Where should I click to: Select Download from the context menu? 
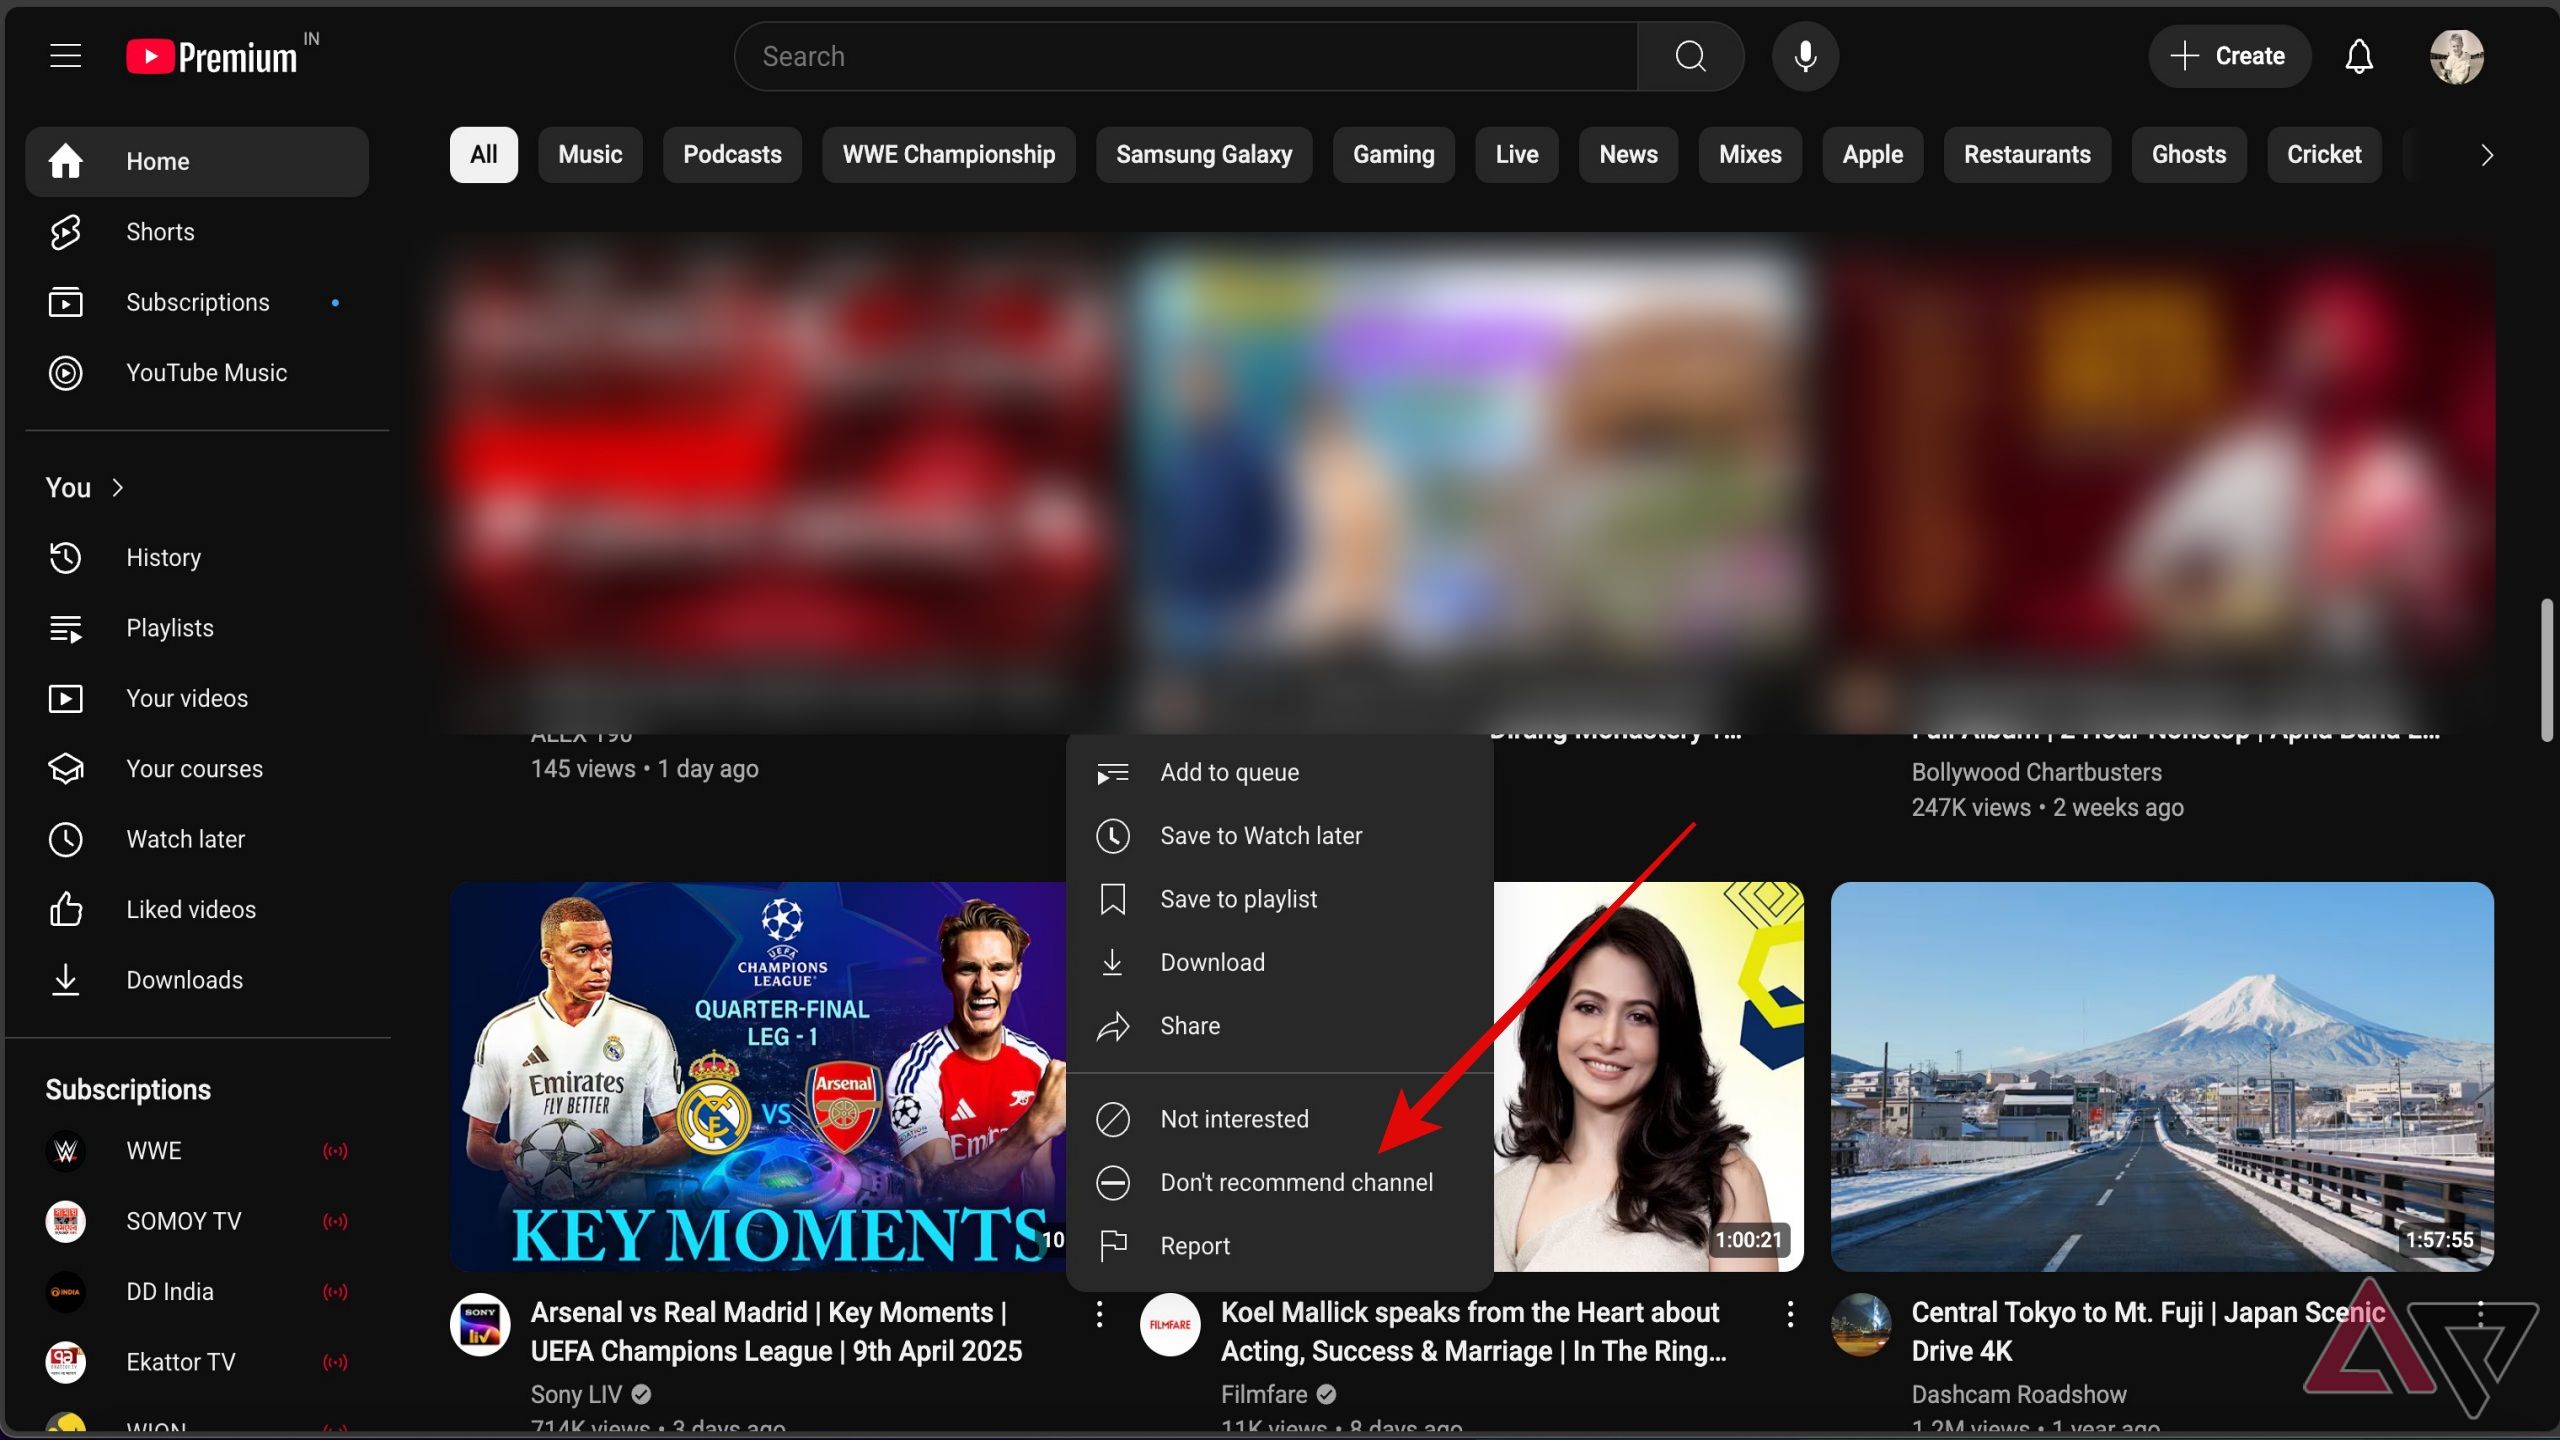tap(1279, 962)
